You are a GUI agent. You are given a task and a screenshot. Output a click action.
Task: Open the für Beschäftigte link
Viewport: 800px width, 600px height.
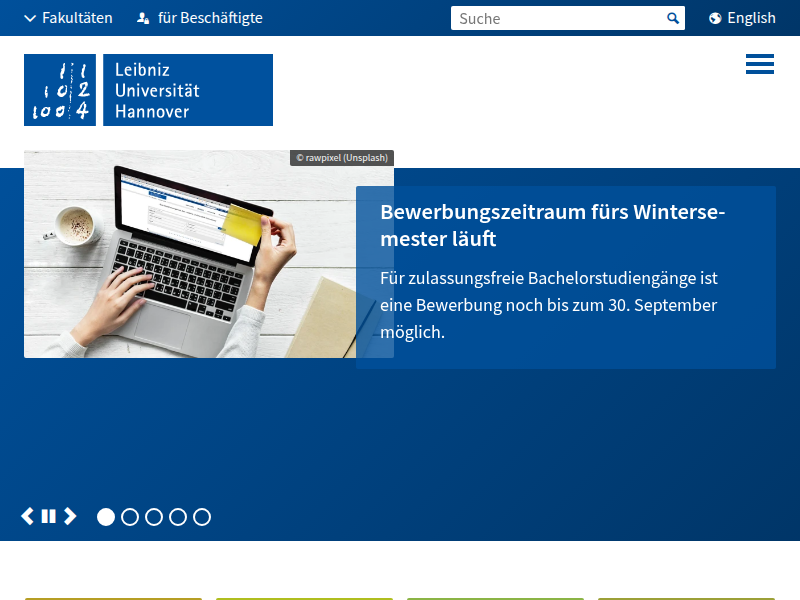tap(200, 18)
